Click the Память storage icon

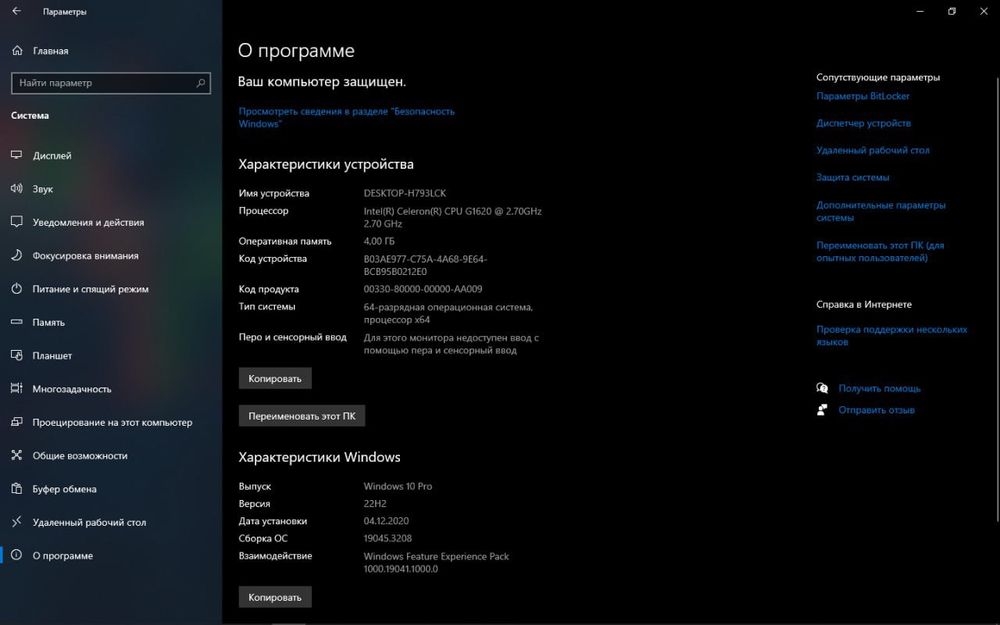point(17,322)
